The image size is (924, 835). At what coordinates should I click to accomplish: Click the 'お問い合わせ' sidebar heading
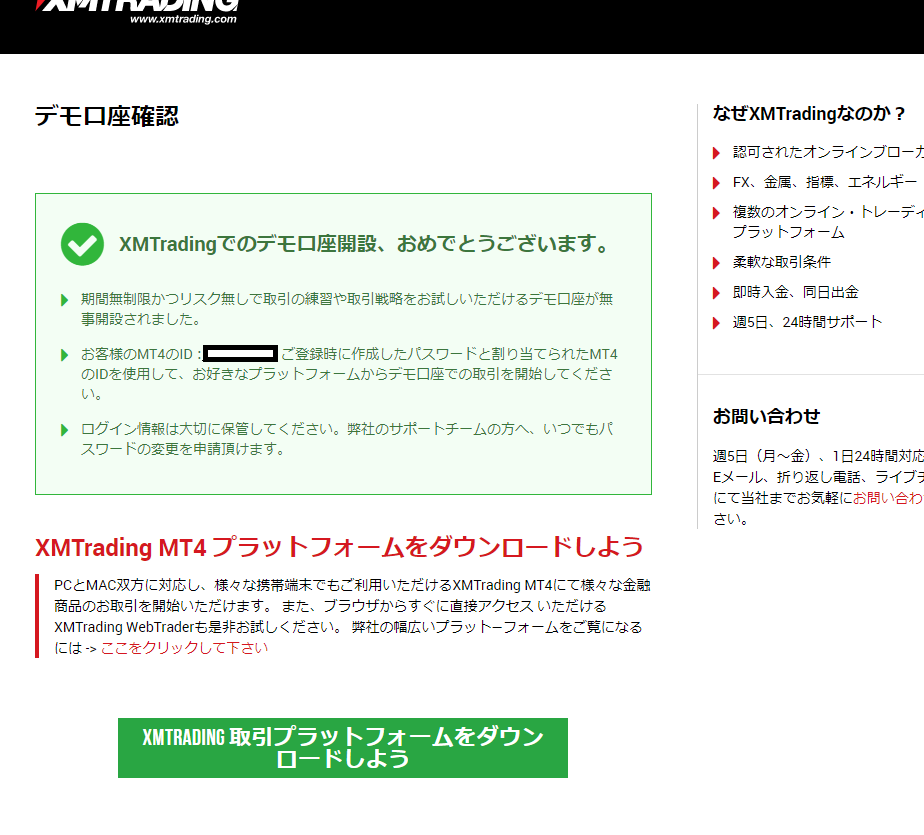click(766, 416)
